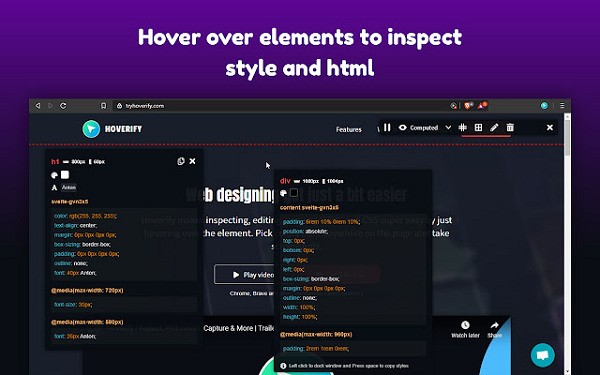Click the position: absolute line
Screen dimensions: 600x375
(305, 231)
